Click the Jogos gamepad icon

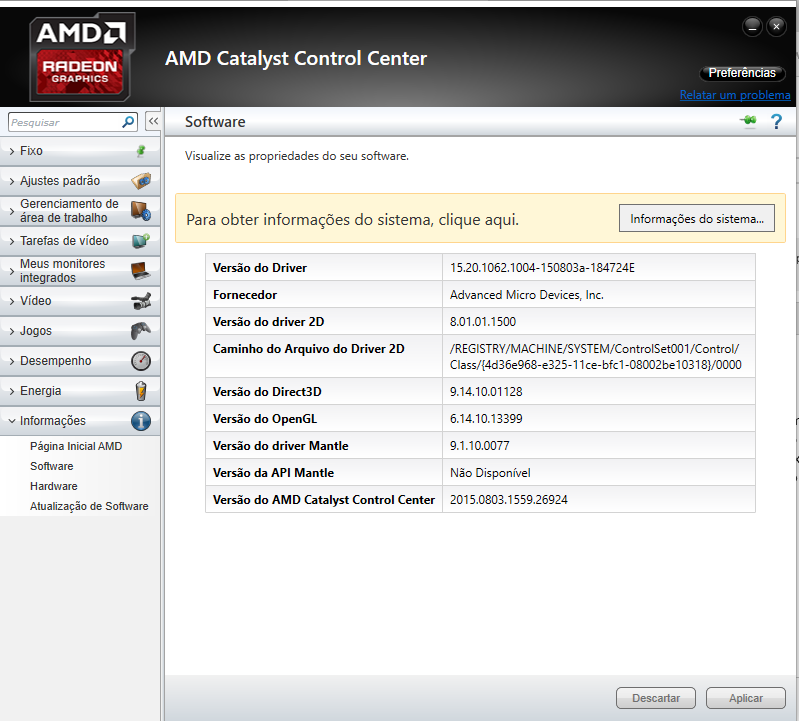(x=141, y=331)
